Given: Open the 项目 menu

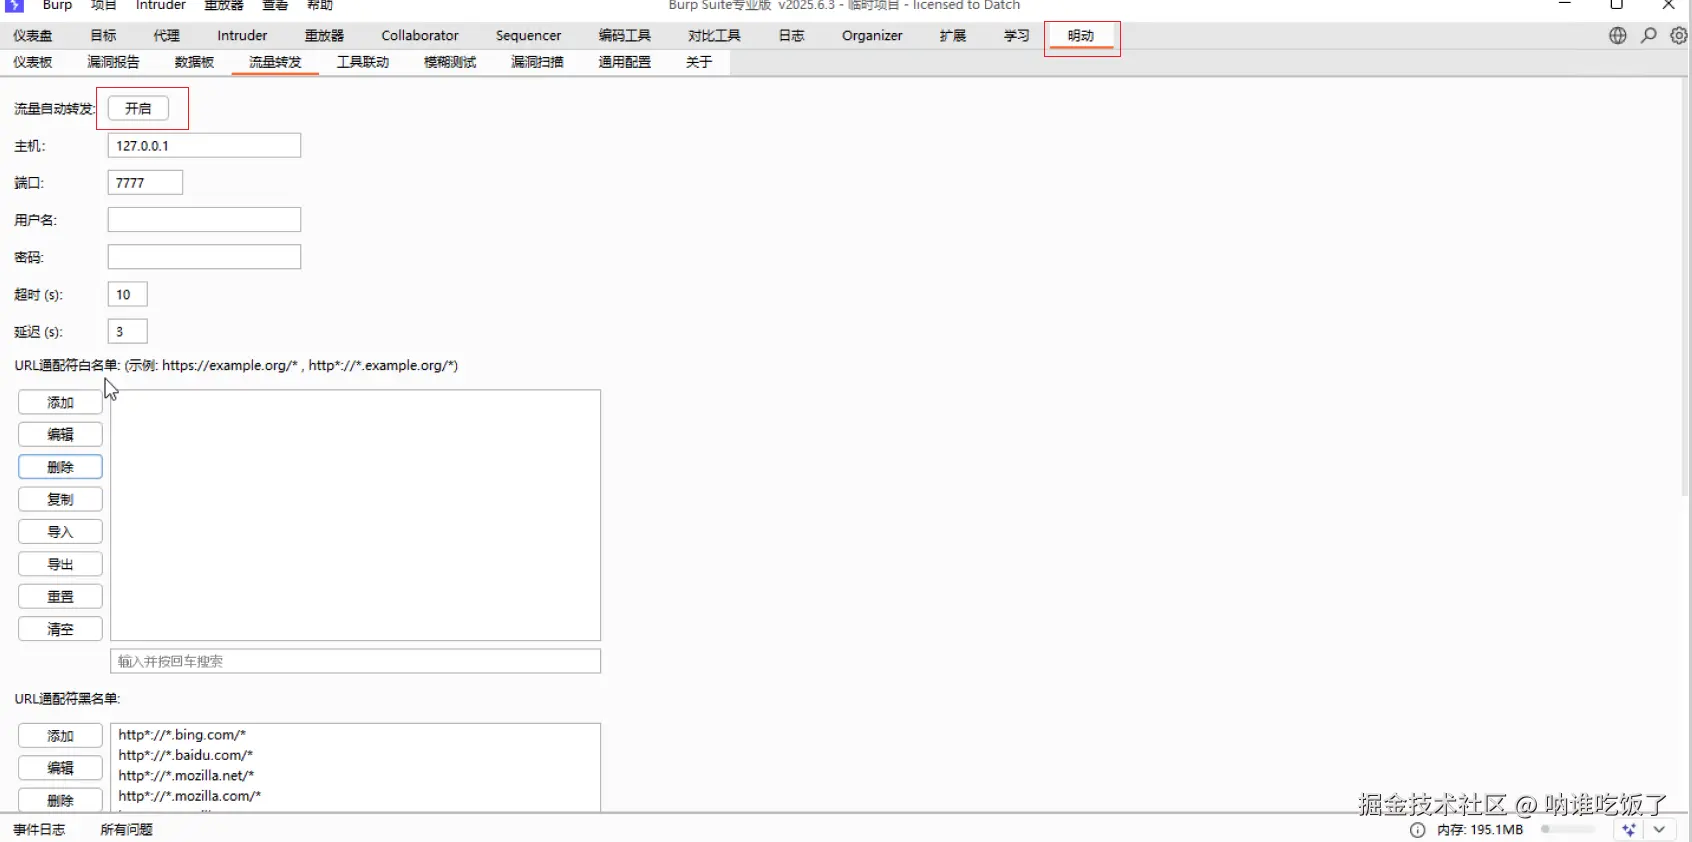Looking at the screenshot, I should click(x=104, y=5).
